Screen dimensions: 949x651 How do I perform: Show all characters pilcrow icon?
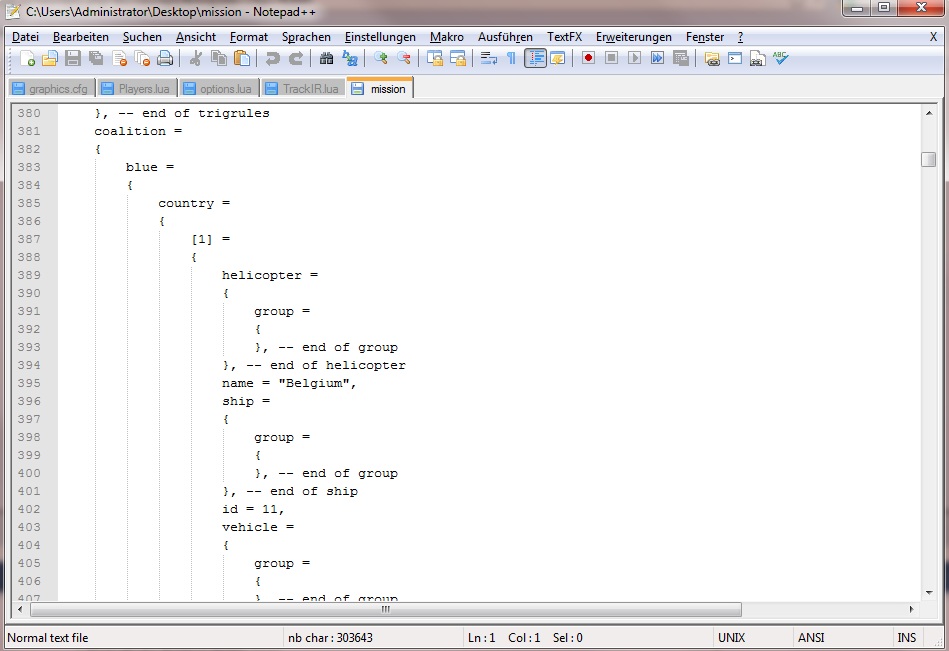[511, 58]
